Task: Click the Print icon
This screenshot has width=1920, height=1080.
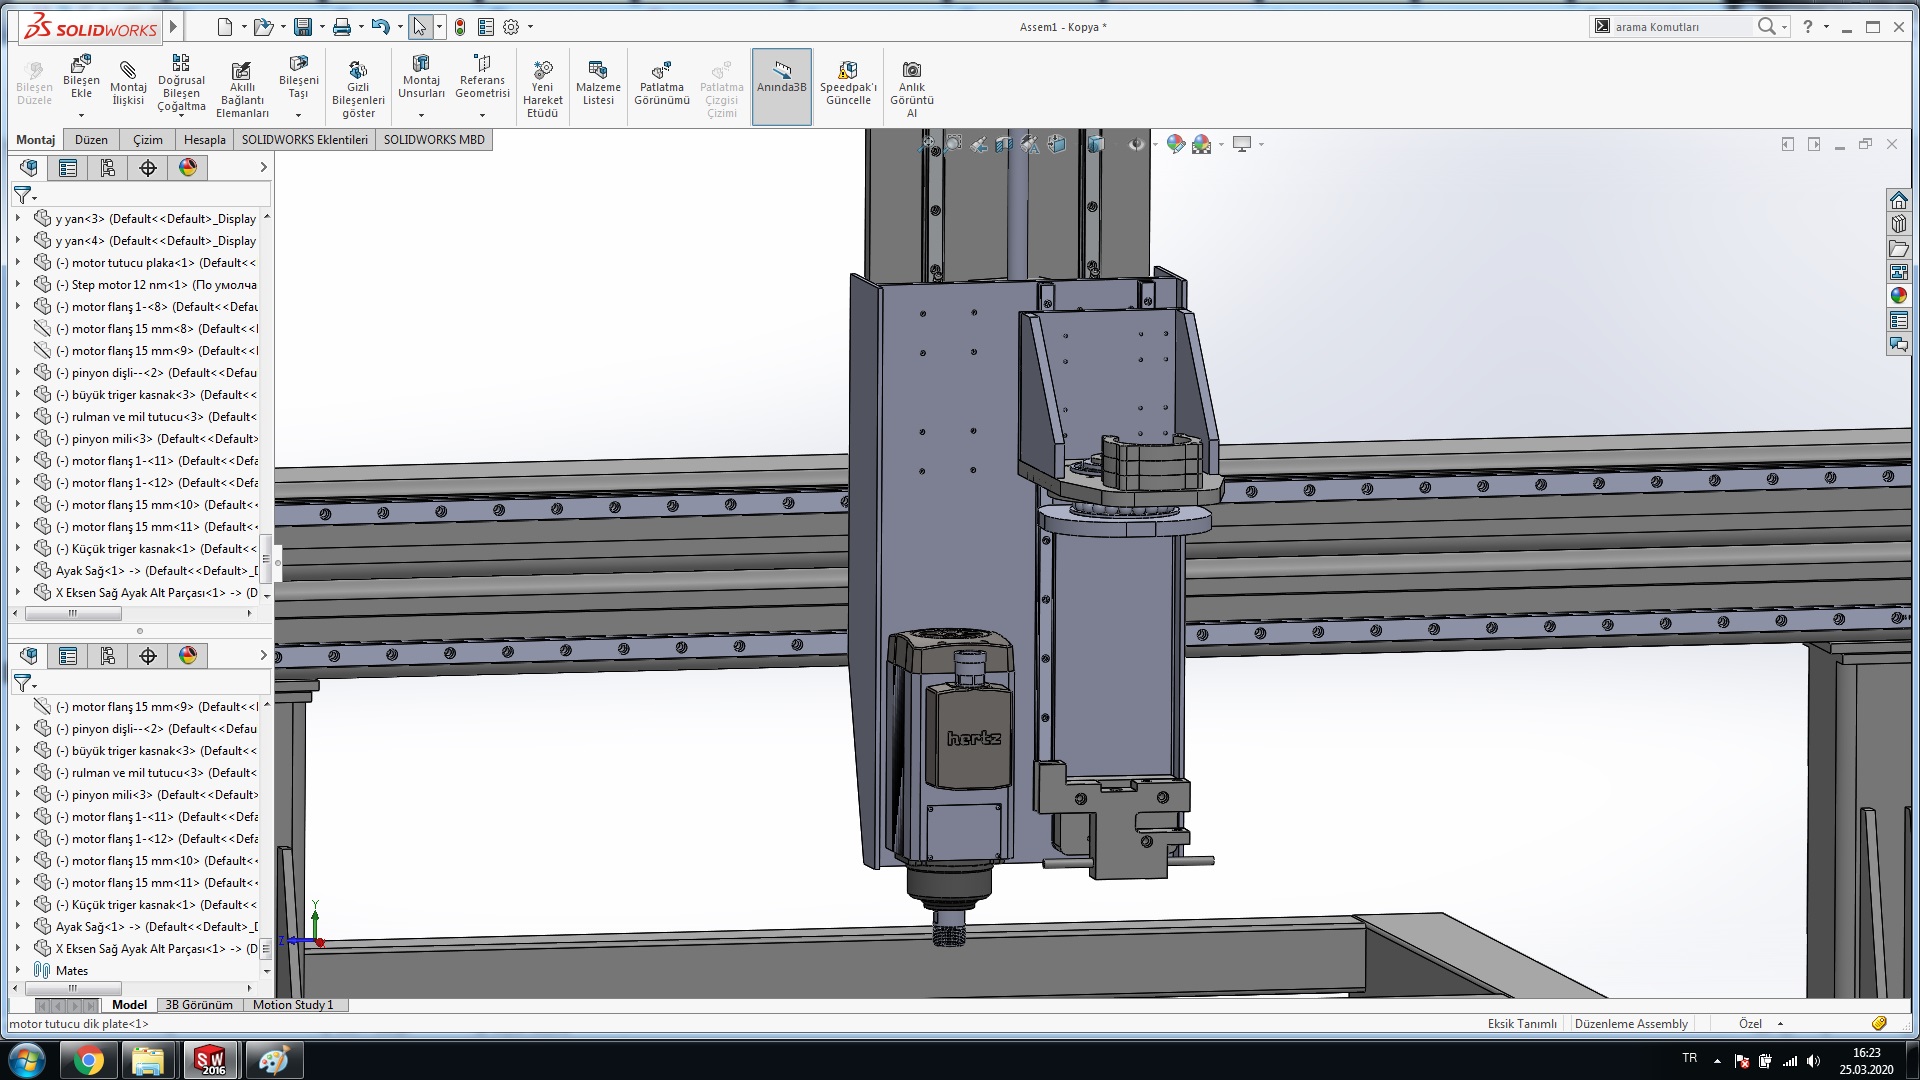Action: (x=342, y=27)
